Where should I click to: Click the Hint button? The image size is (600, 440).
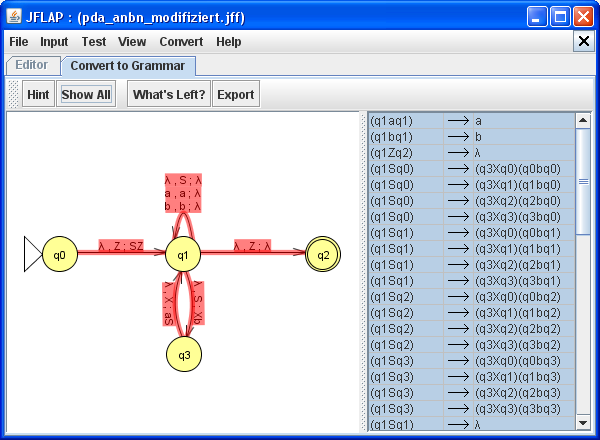tap(38, 94)
